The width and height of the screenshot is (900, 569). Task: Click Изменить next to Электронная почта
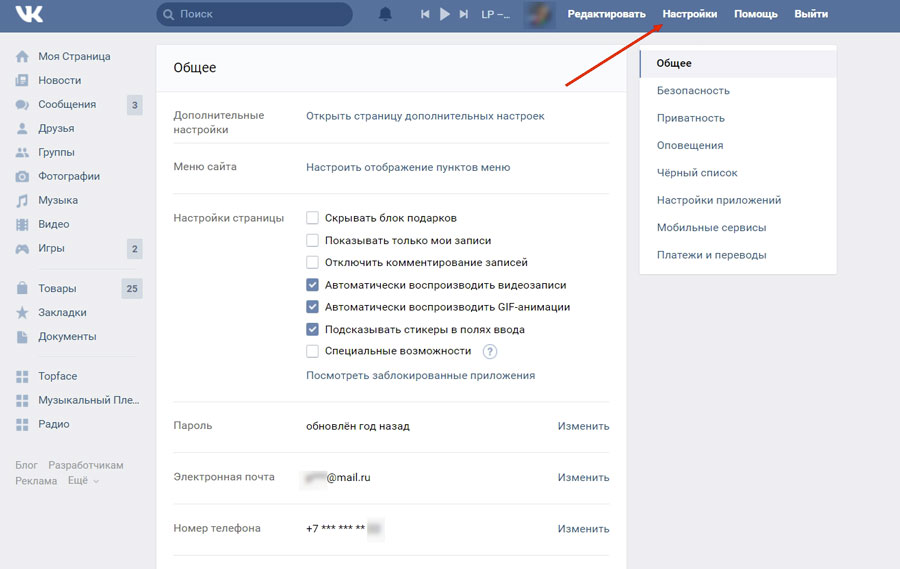583,477
